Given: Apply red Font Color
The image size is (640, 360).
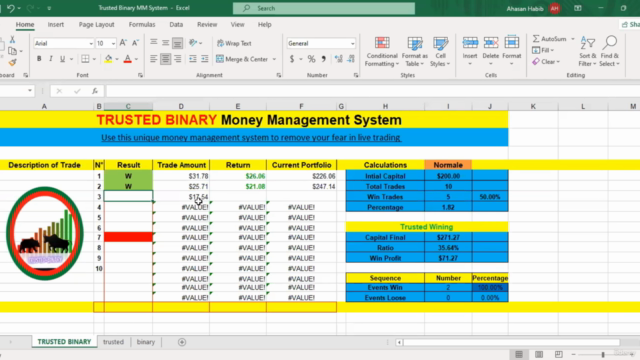Looking at the screenshot, I should (x=127, y=59).
